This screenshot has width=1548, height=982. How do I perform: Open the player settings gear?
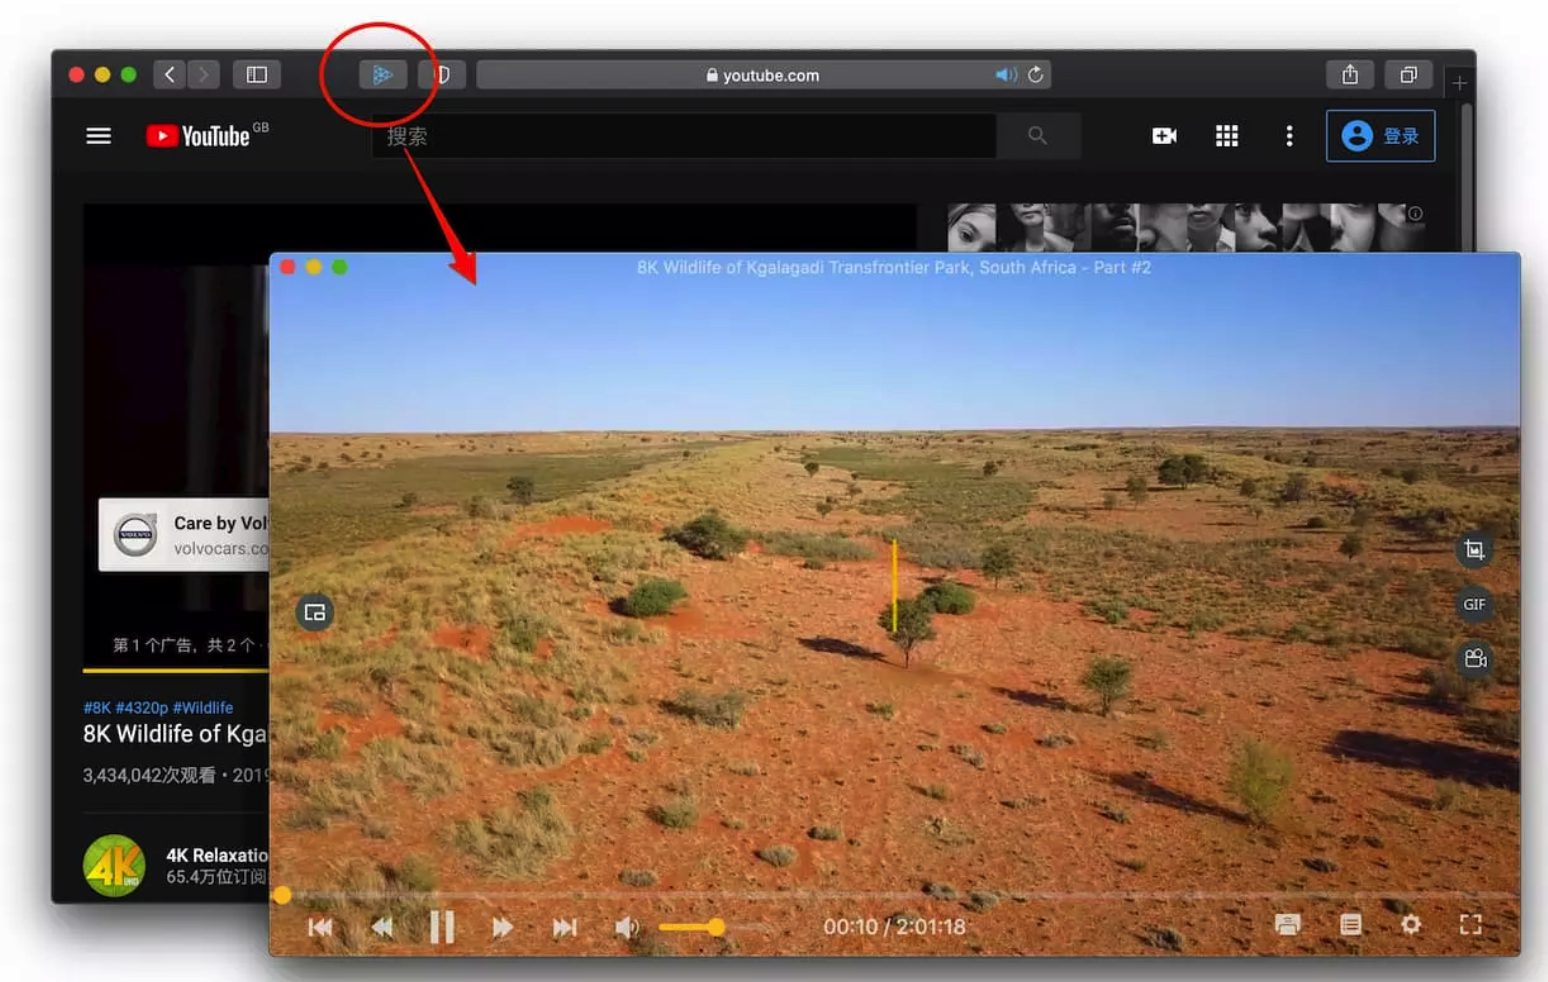1410,925
